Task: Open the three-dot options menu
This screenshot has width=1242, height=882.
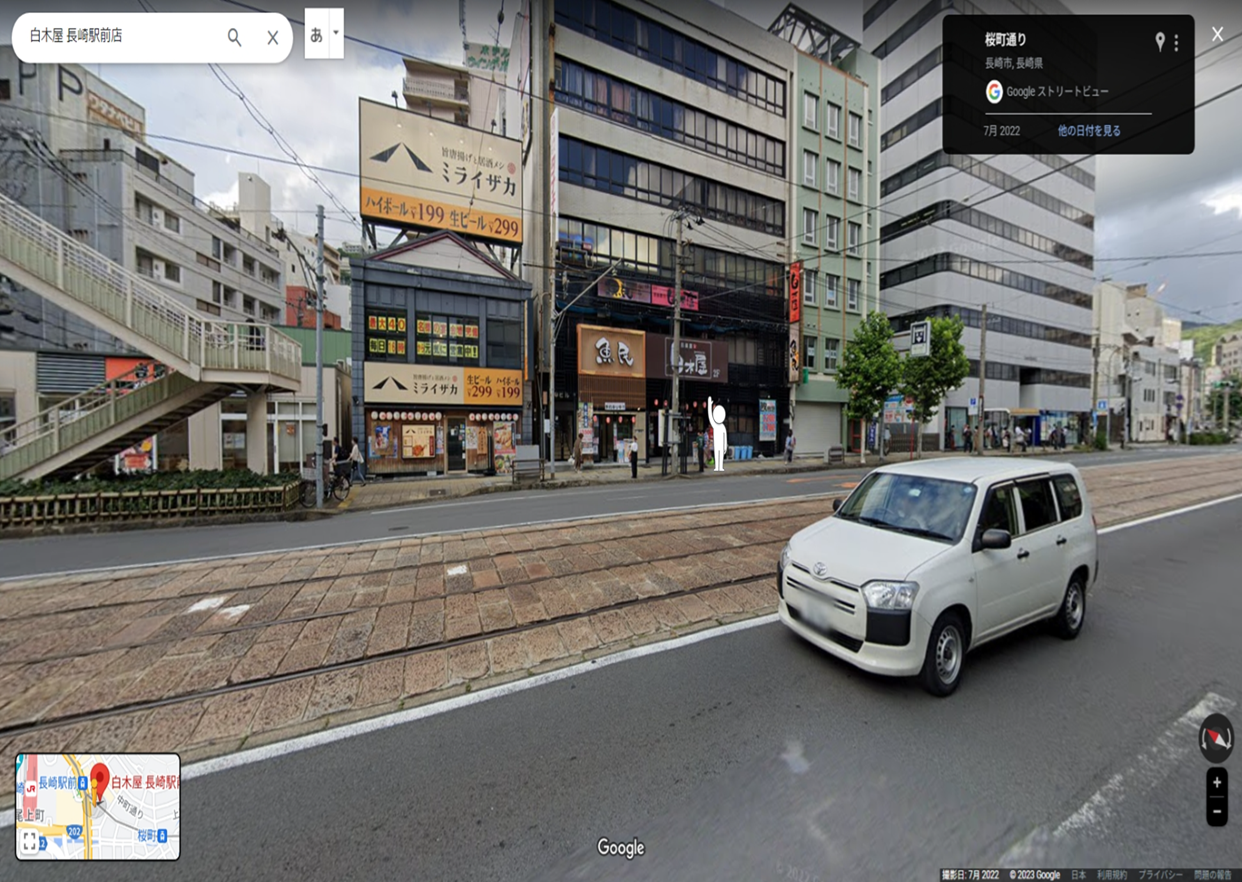Action: 1176,42
